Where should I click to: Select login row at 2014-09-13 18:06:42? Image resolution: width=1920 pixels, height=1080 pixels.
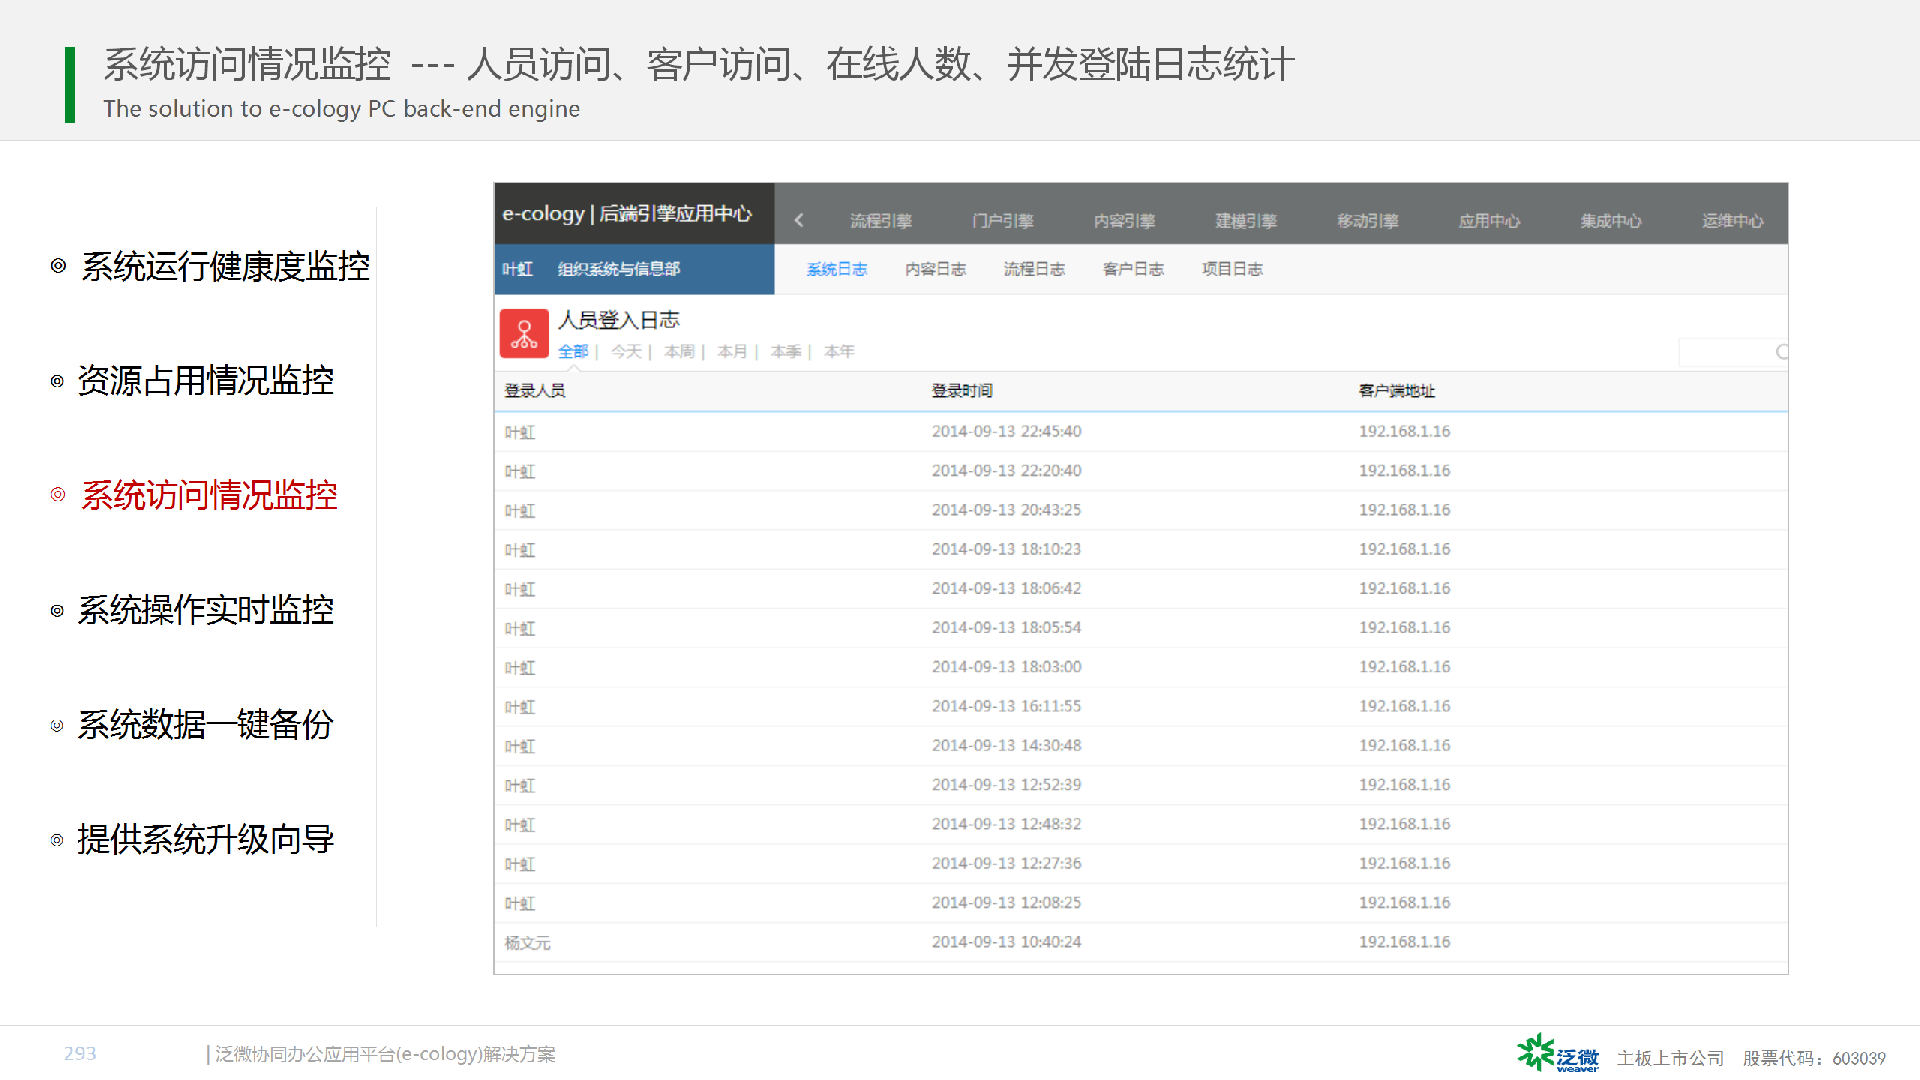(1141, 589)
